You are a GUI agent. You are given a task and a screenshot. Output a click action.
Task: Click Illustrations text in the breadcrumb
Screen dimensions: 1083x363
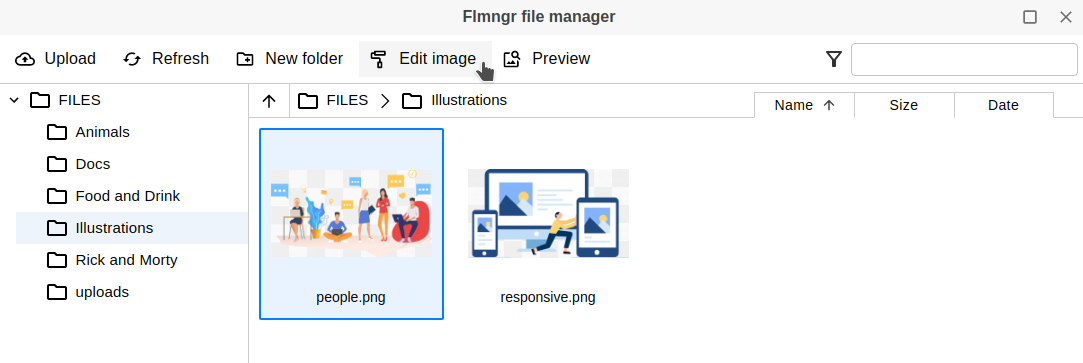469,101
